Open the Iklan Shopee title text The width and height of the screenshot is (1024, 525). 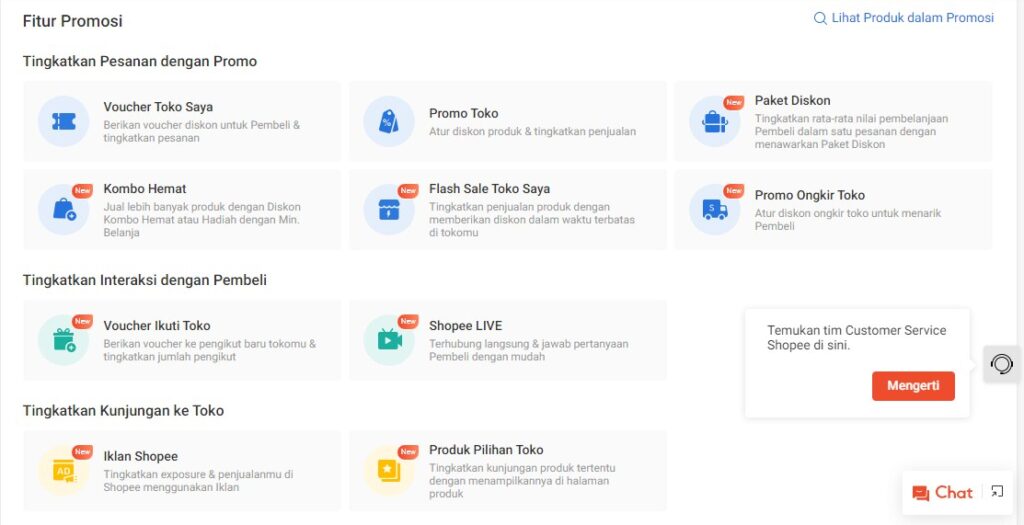coord(140,456)
